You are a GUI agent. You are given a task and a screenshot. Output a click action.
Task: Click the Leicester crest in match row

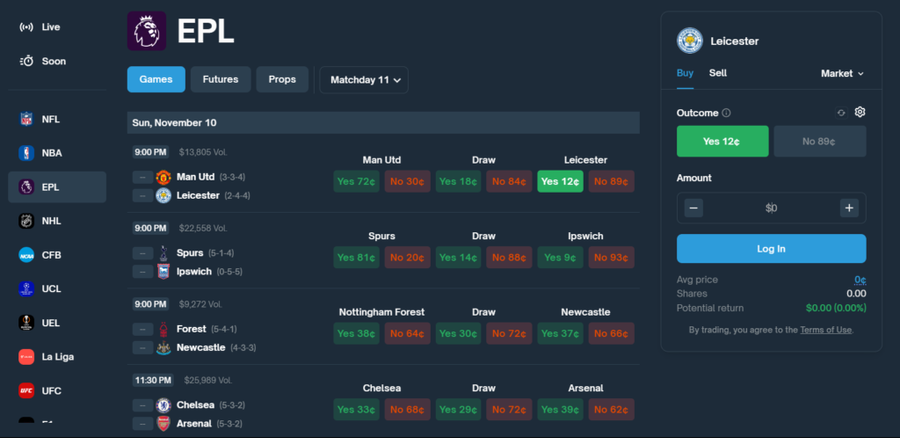click(x=164, y=195)
